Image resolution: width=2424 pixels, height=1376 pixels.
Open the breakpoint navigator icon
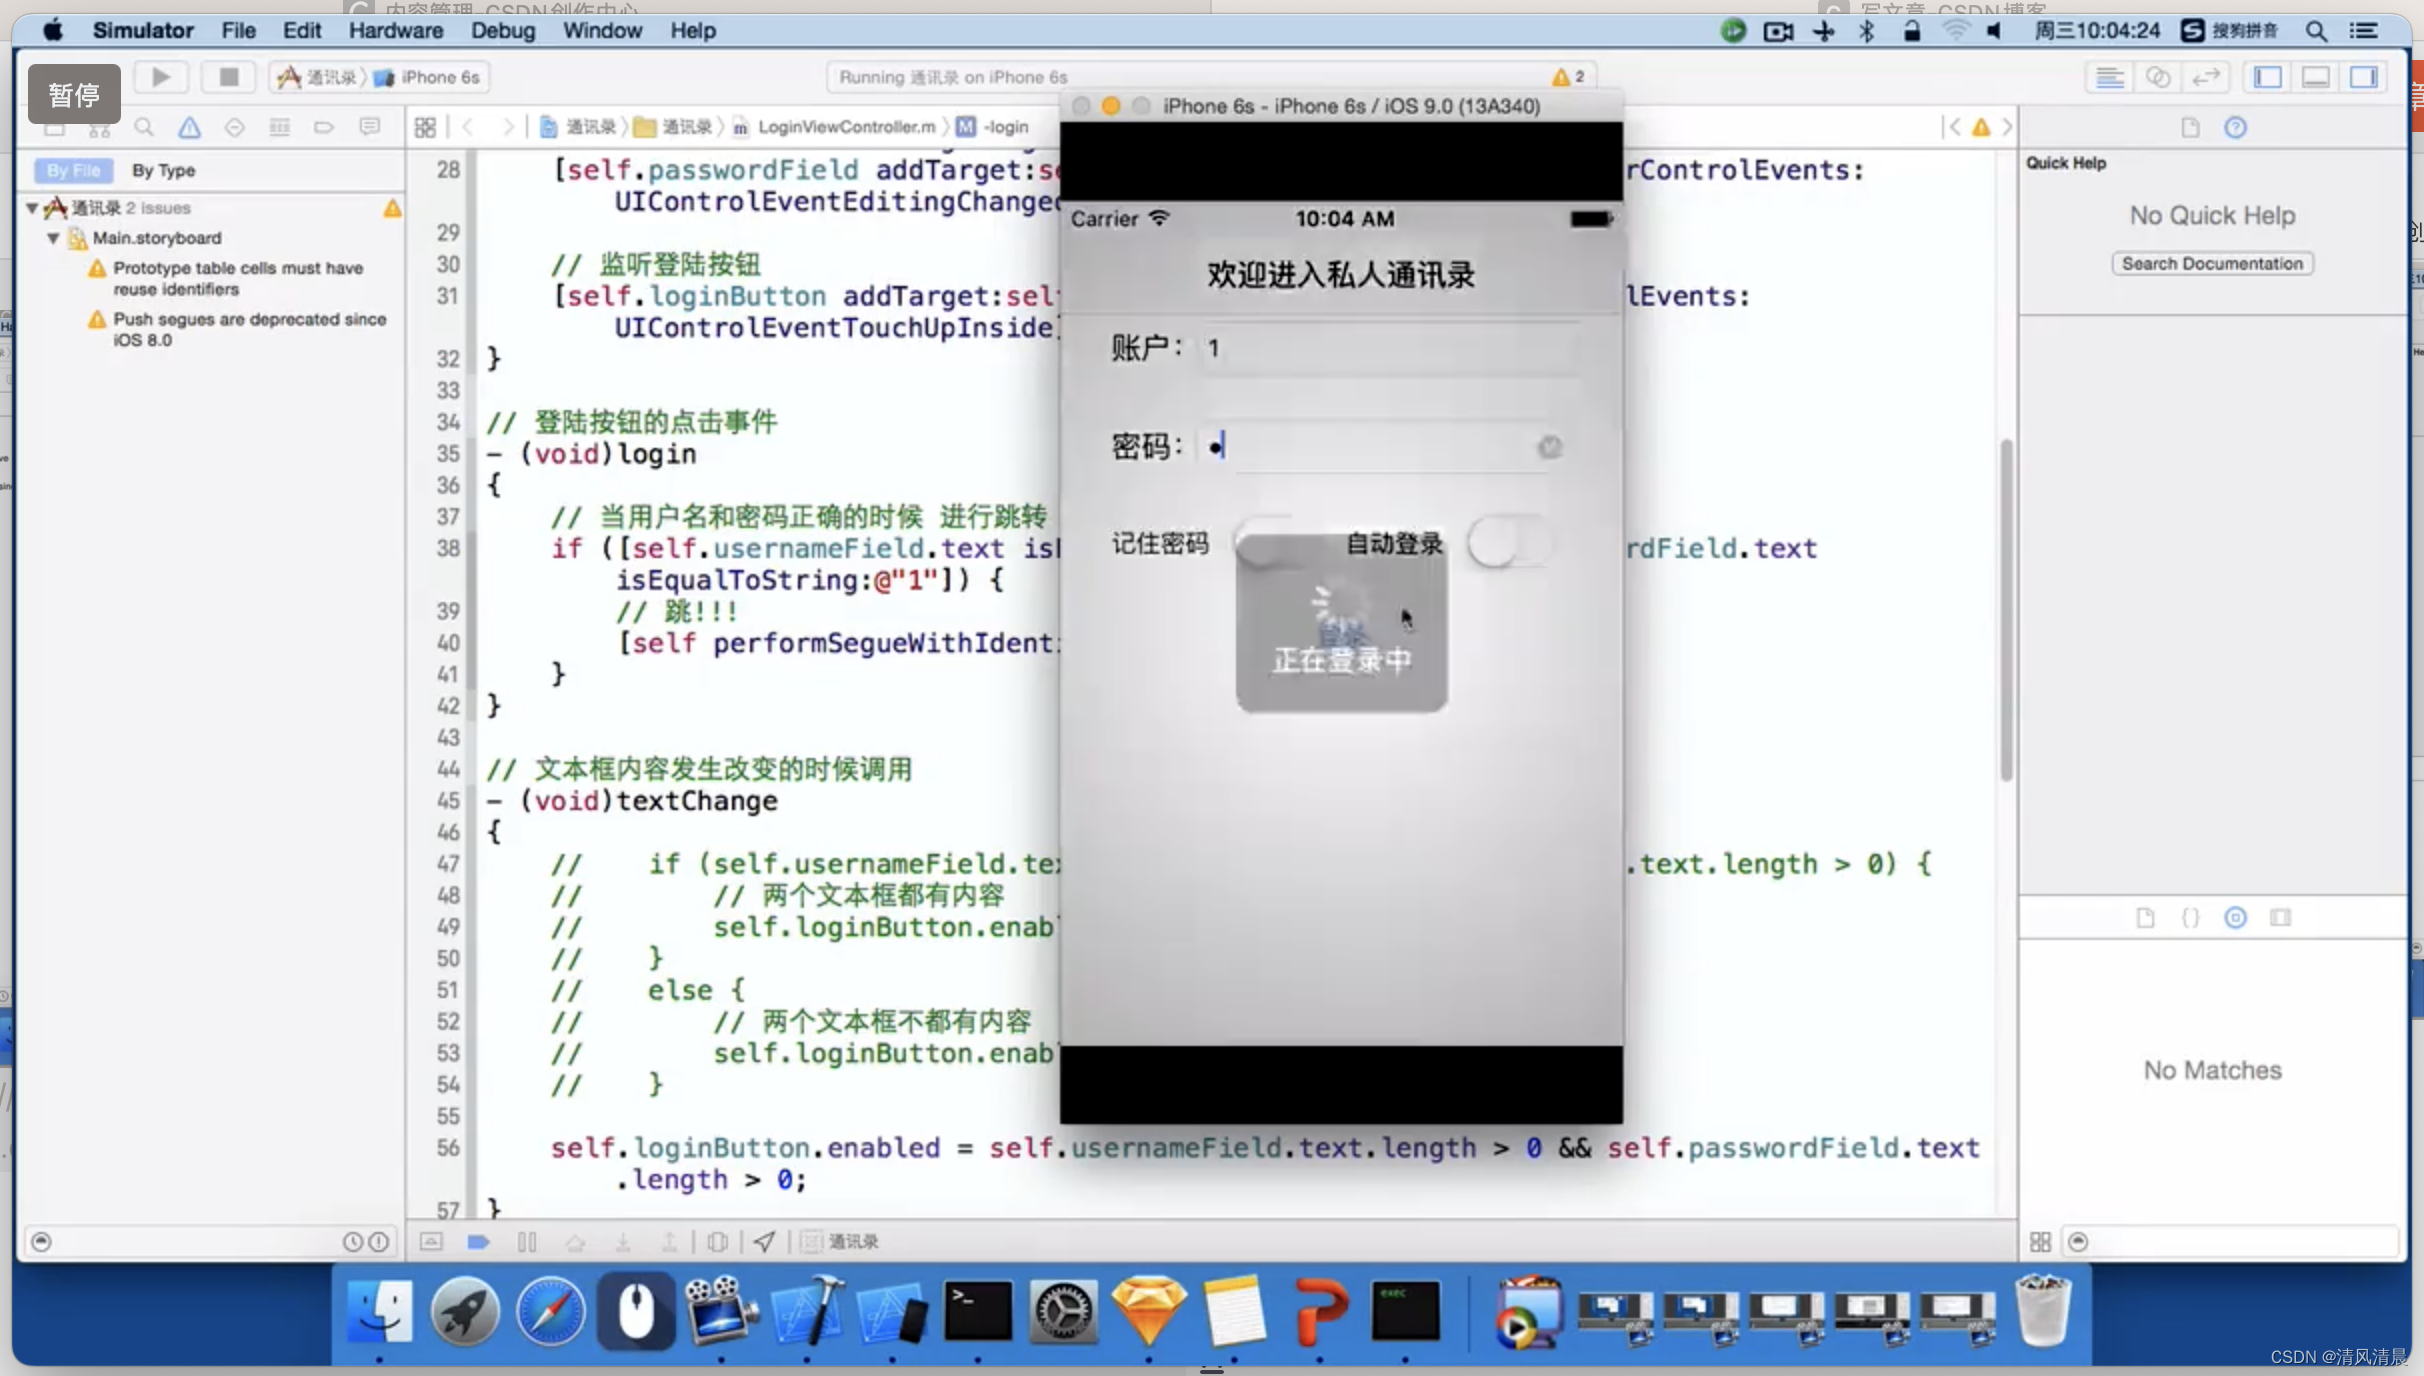pyautogui.click(x=324, y=127)
